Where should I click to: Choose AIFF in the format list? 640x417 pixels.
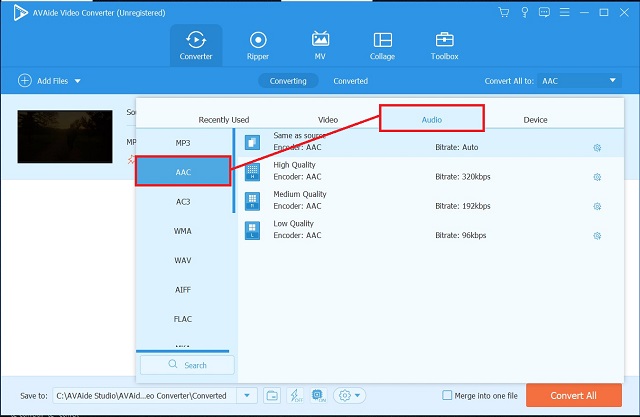[183, 289]
